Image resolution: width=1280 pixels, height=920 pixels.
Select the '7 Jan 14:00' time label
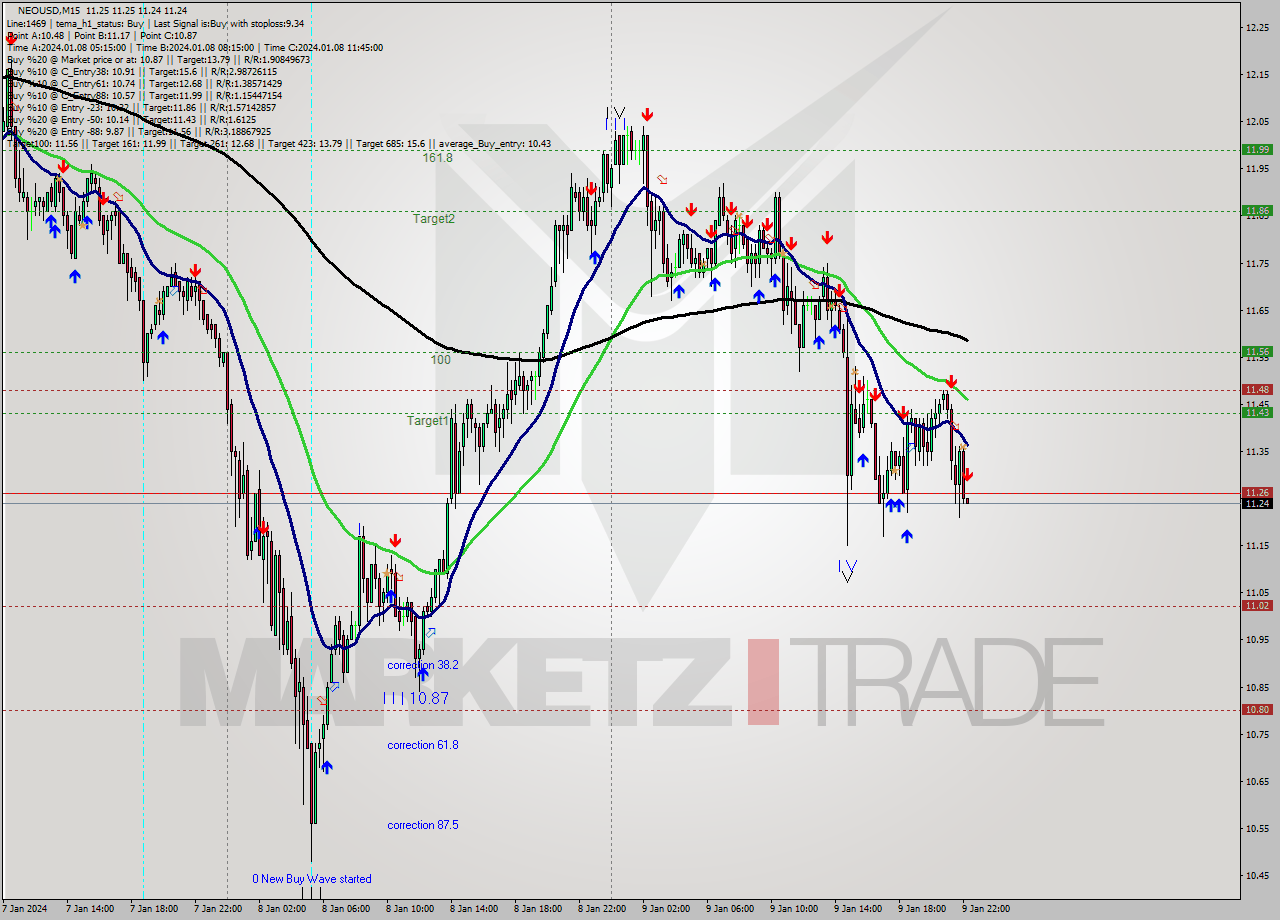(91, 909)
